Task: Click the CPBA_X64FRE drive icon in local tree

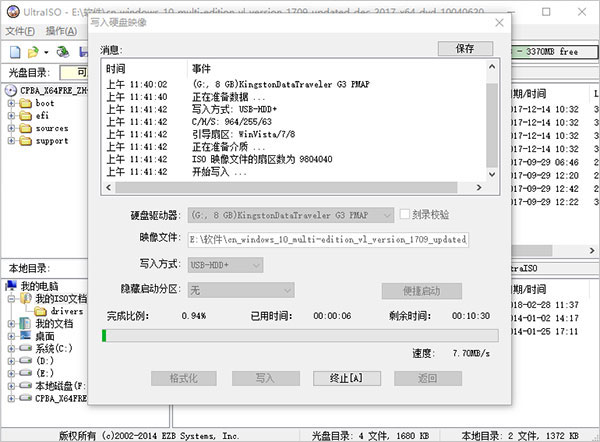Action: (26, 398)
